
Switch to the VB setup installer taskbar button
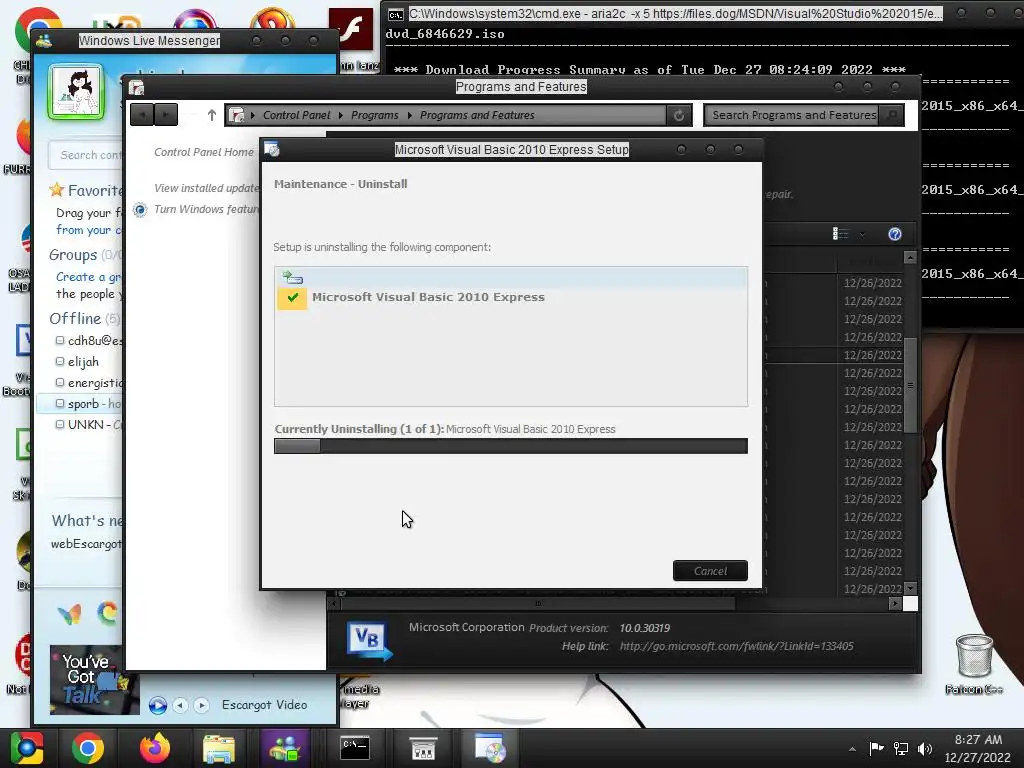(x=490, y=748)
